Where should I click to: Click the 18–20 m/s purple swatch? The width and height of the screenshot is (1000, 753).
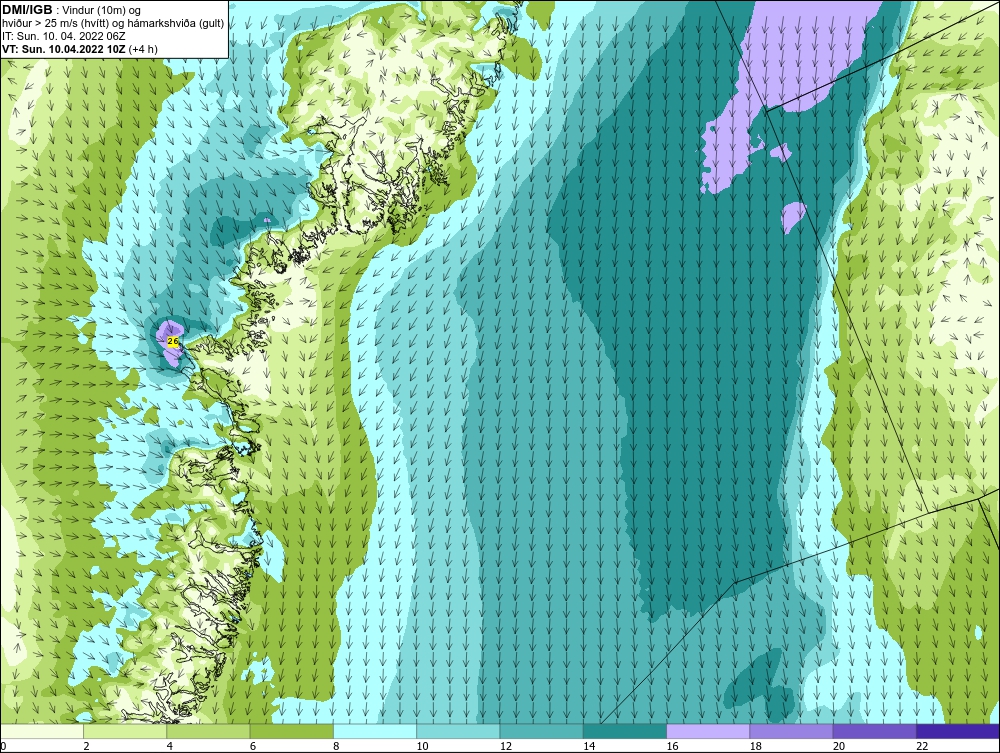(791, 731)
